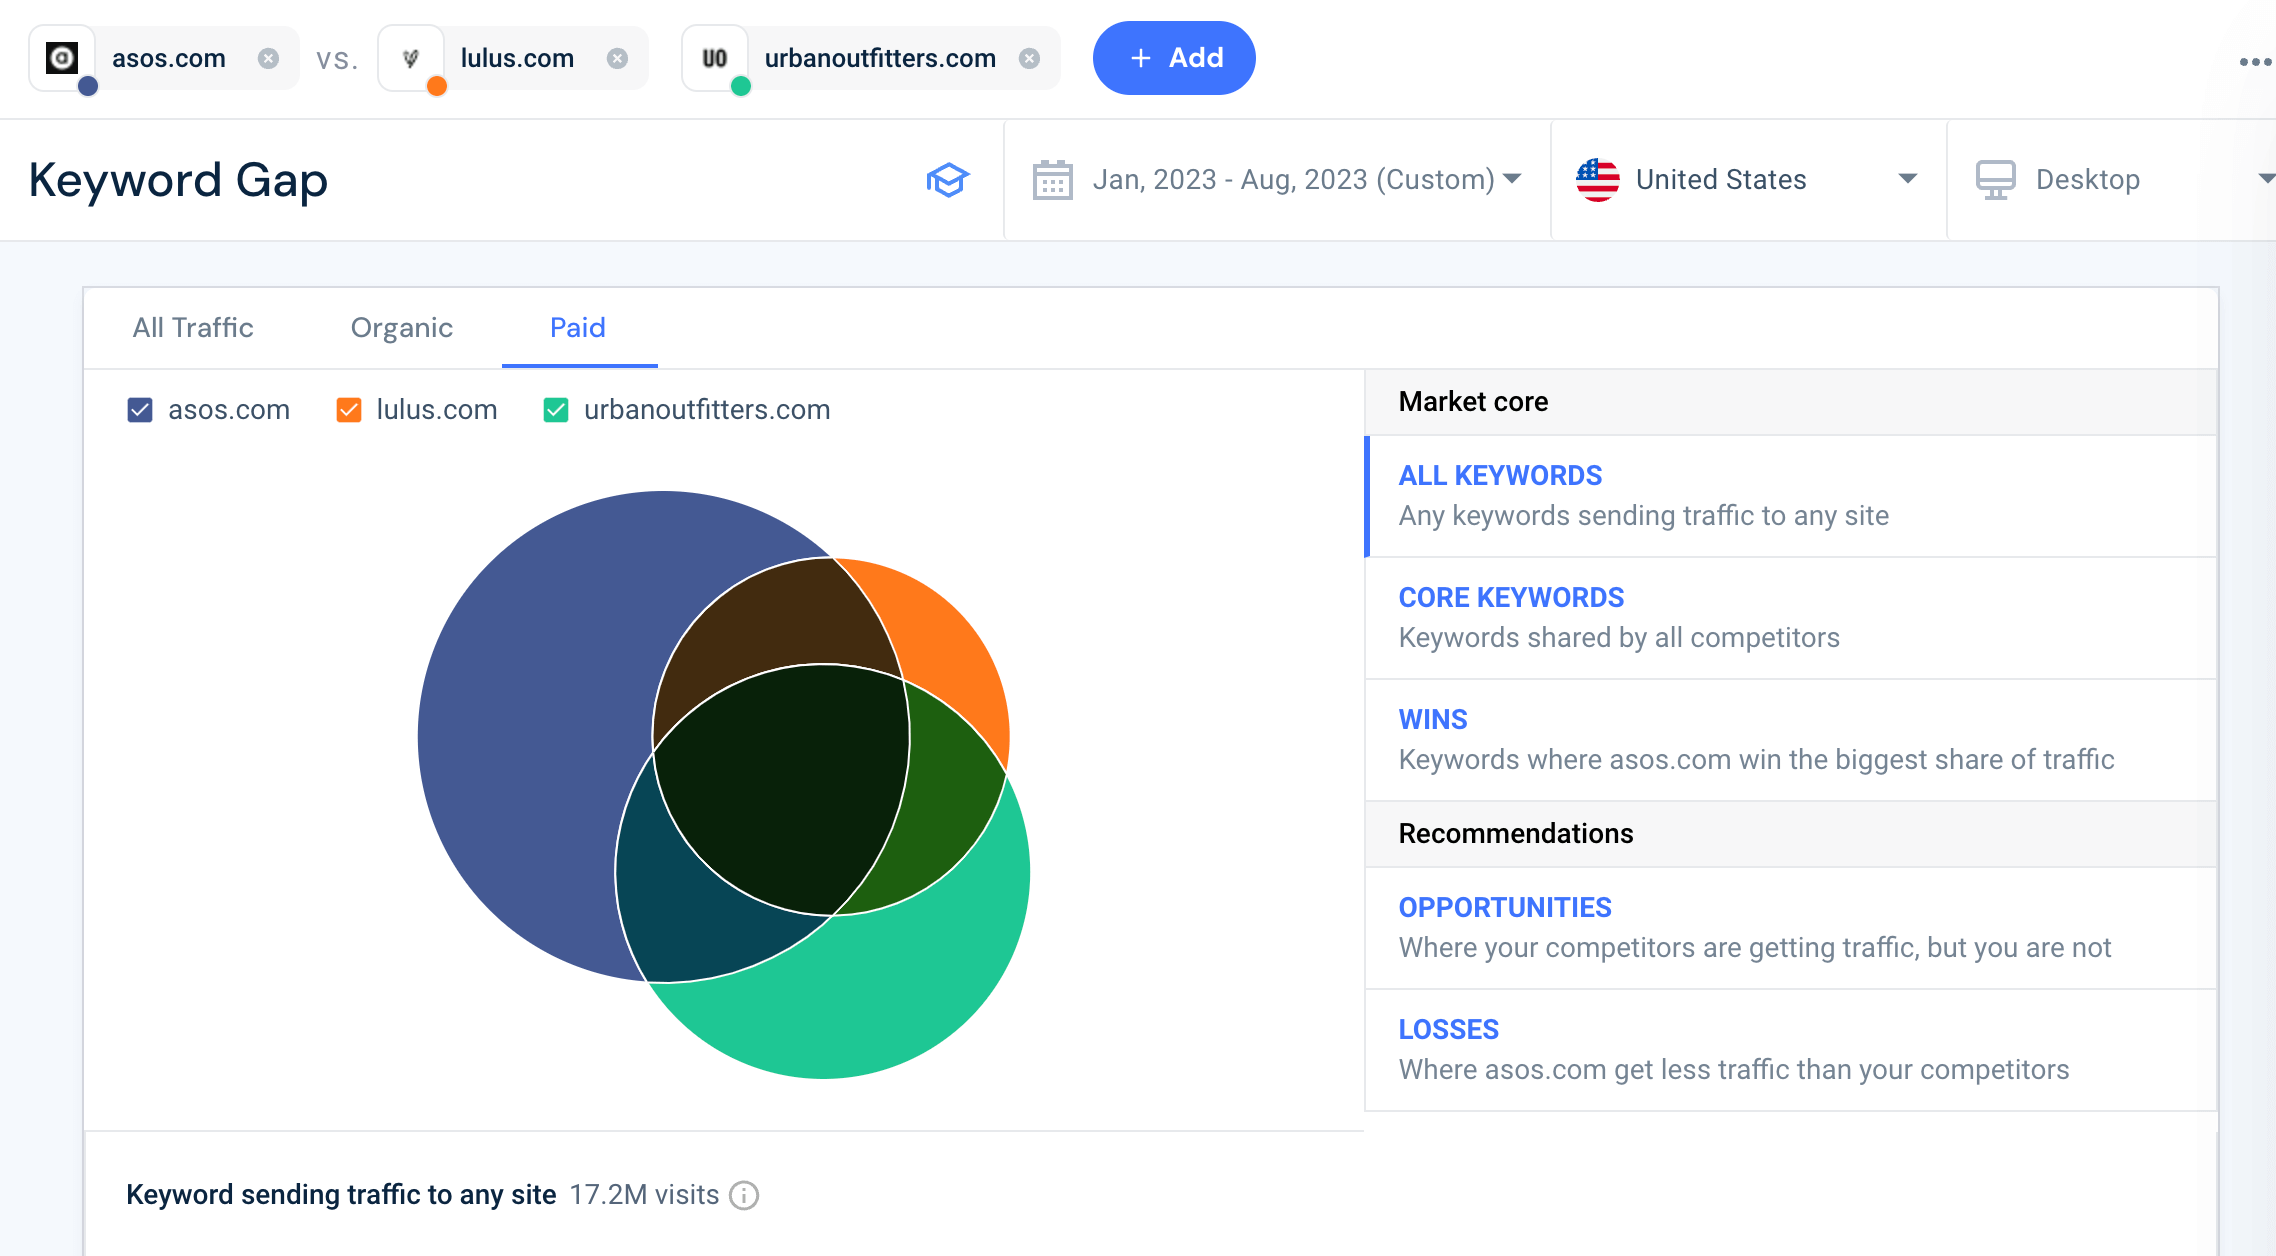This screenshot has width=2276, height=1256.
Task: Click the teal asos and urbanoutfitters overlap region
Action: coord(690,905)
